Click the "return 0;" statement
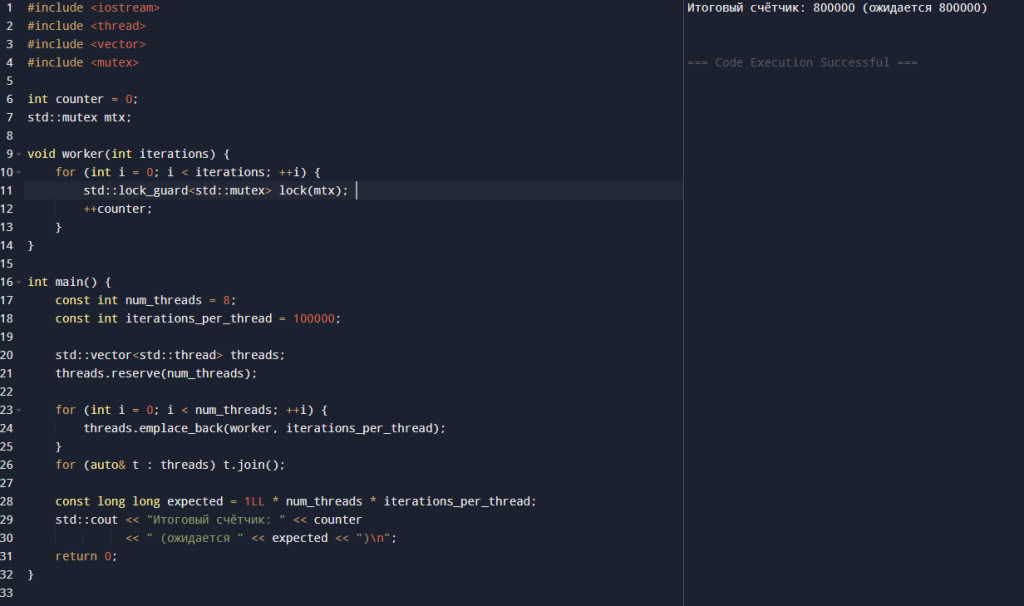The height and width of the screenshot is (606, 1024). click(x=86, y=556)
